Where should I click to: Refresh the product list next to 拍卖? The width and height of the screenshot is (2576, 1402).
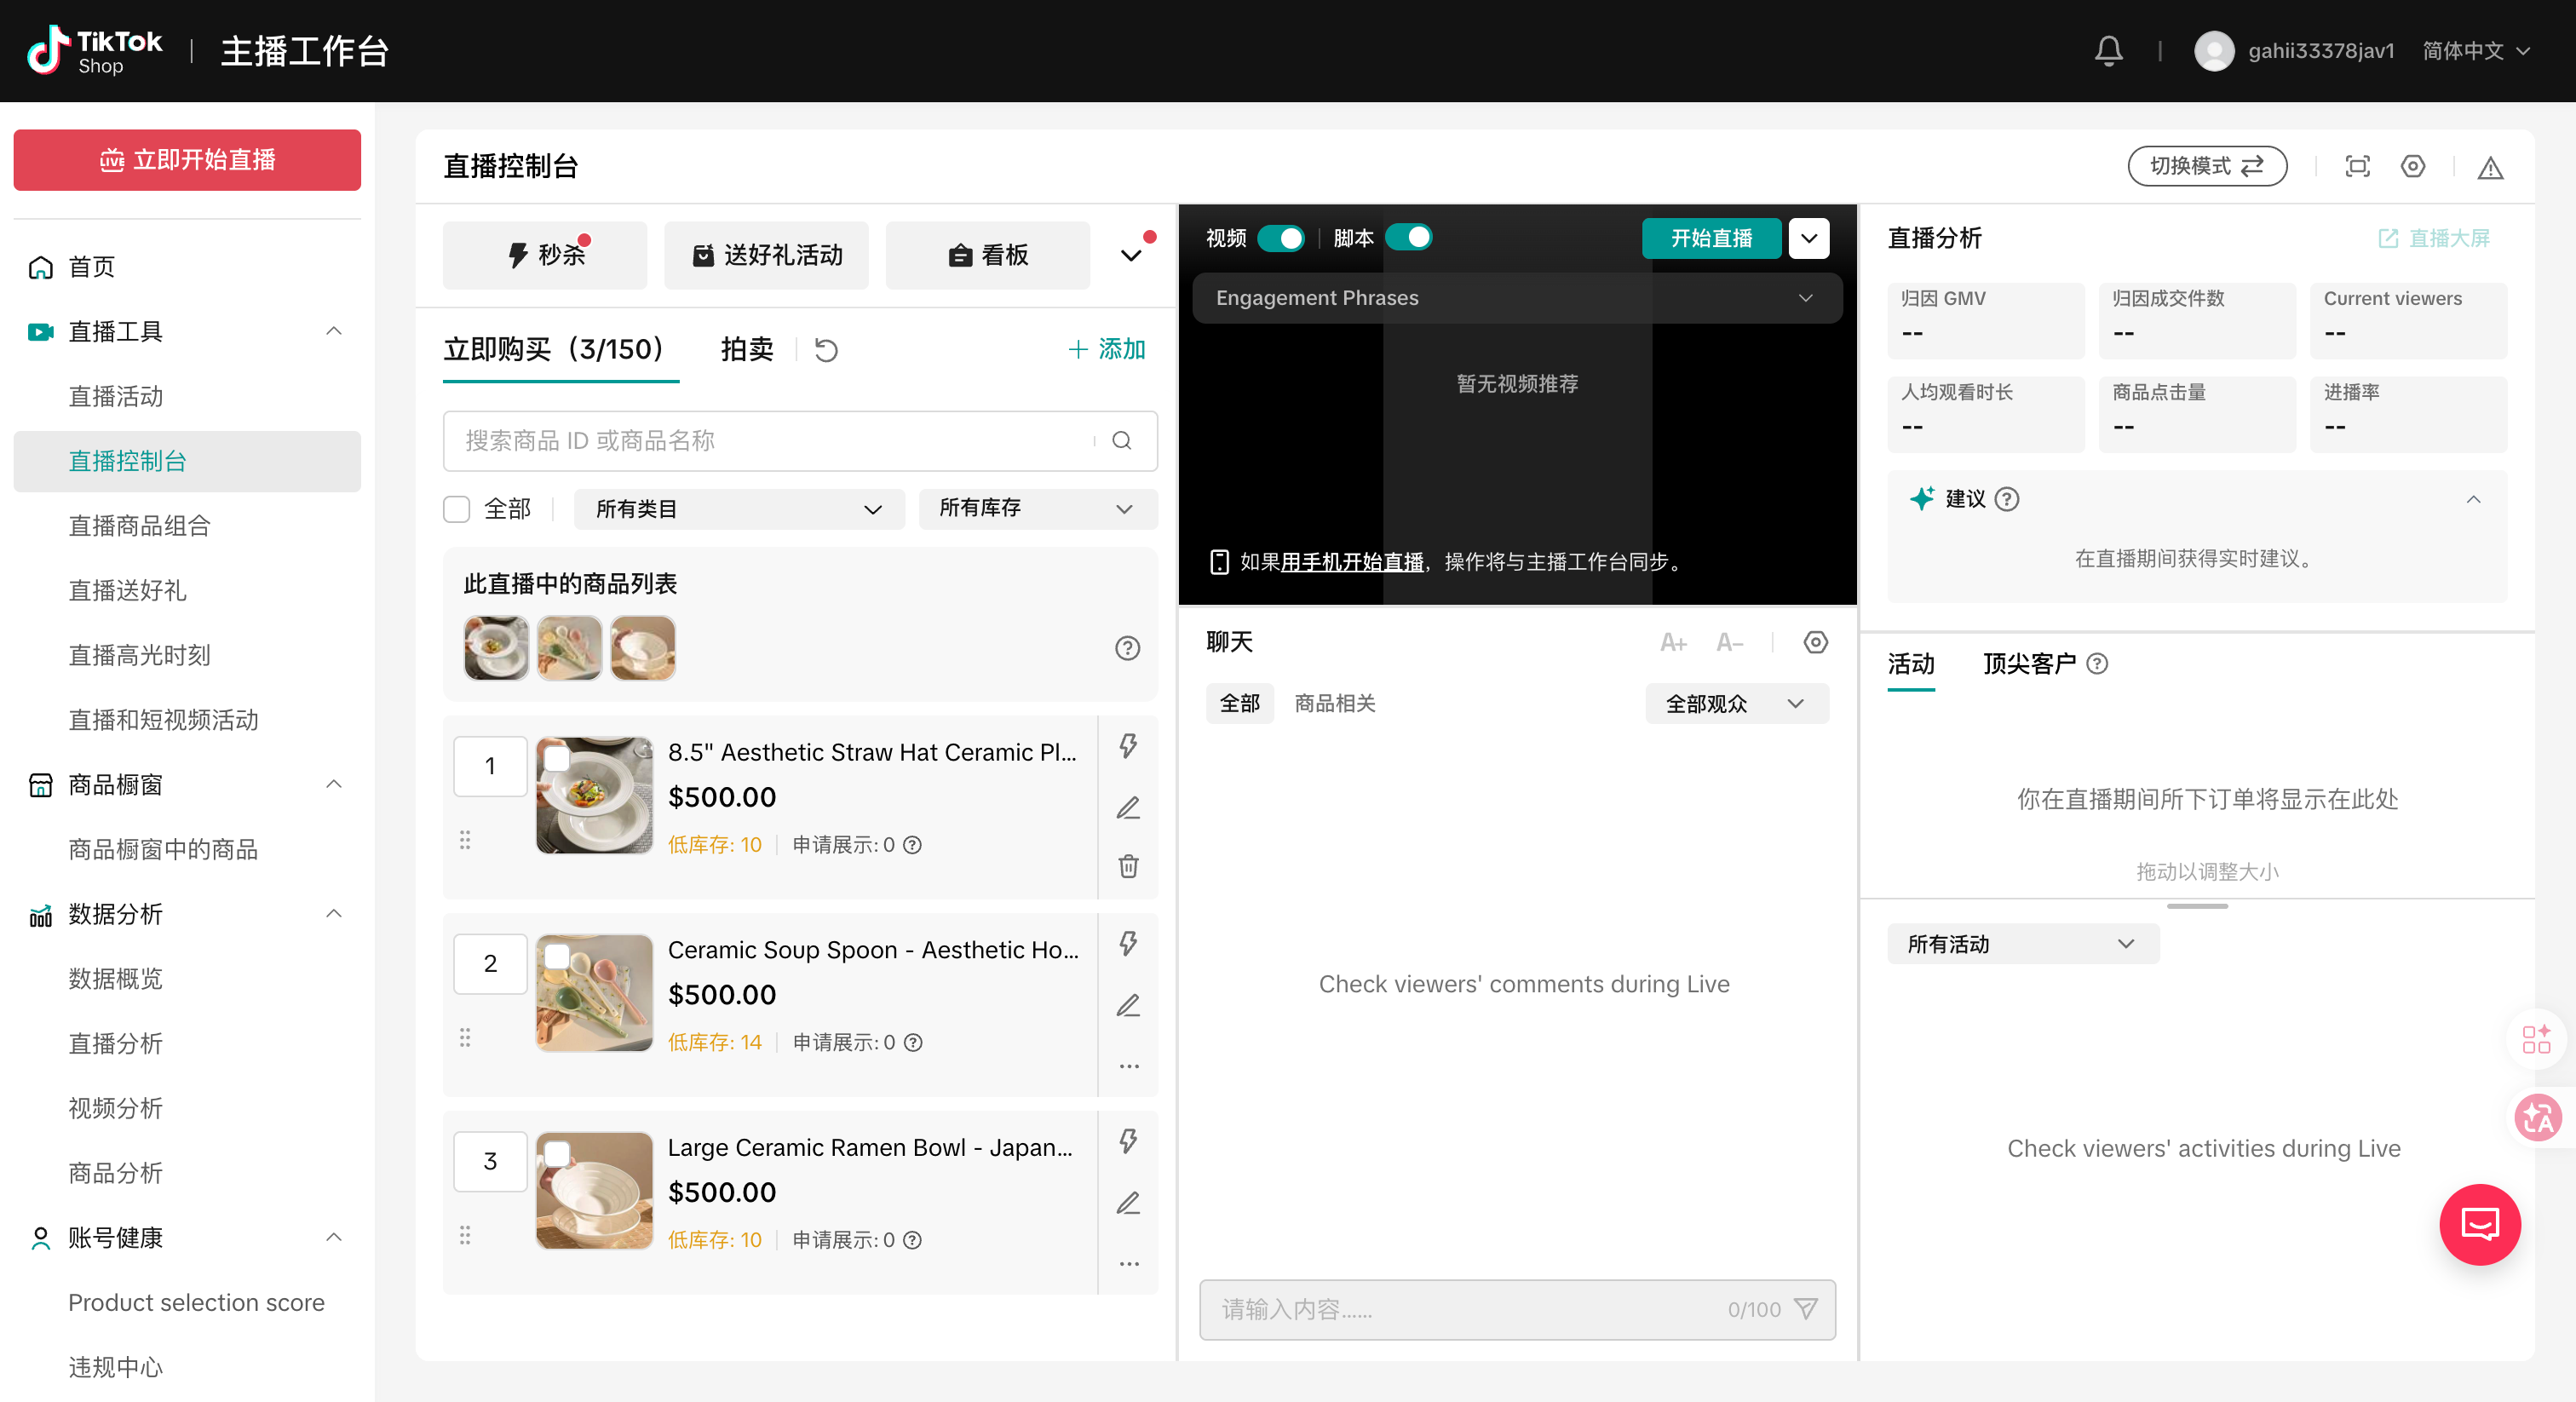pyautogui.click(x=826, y=349)
